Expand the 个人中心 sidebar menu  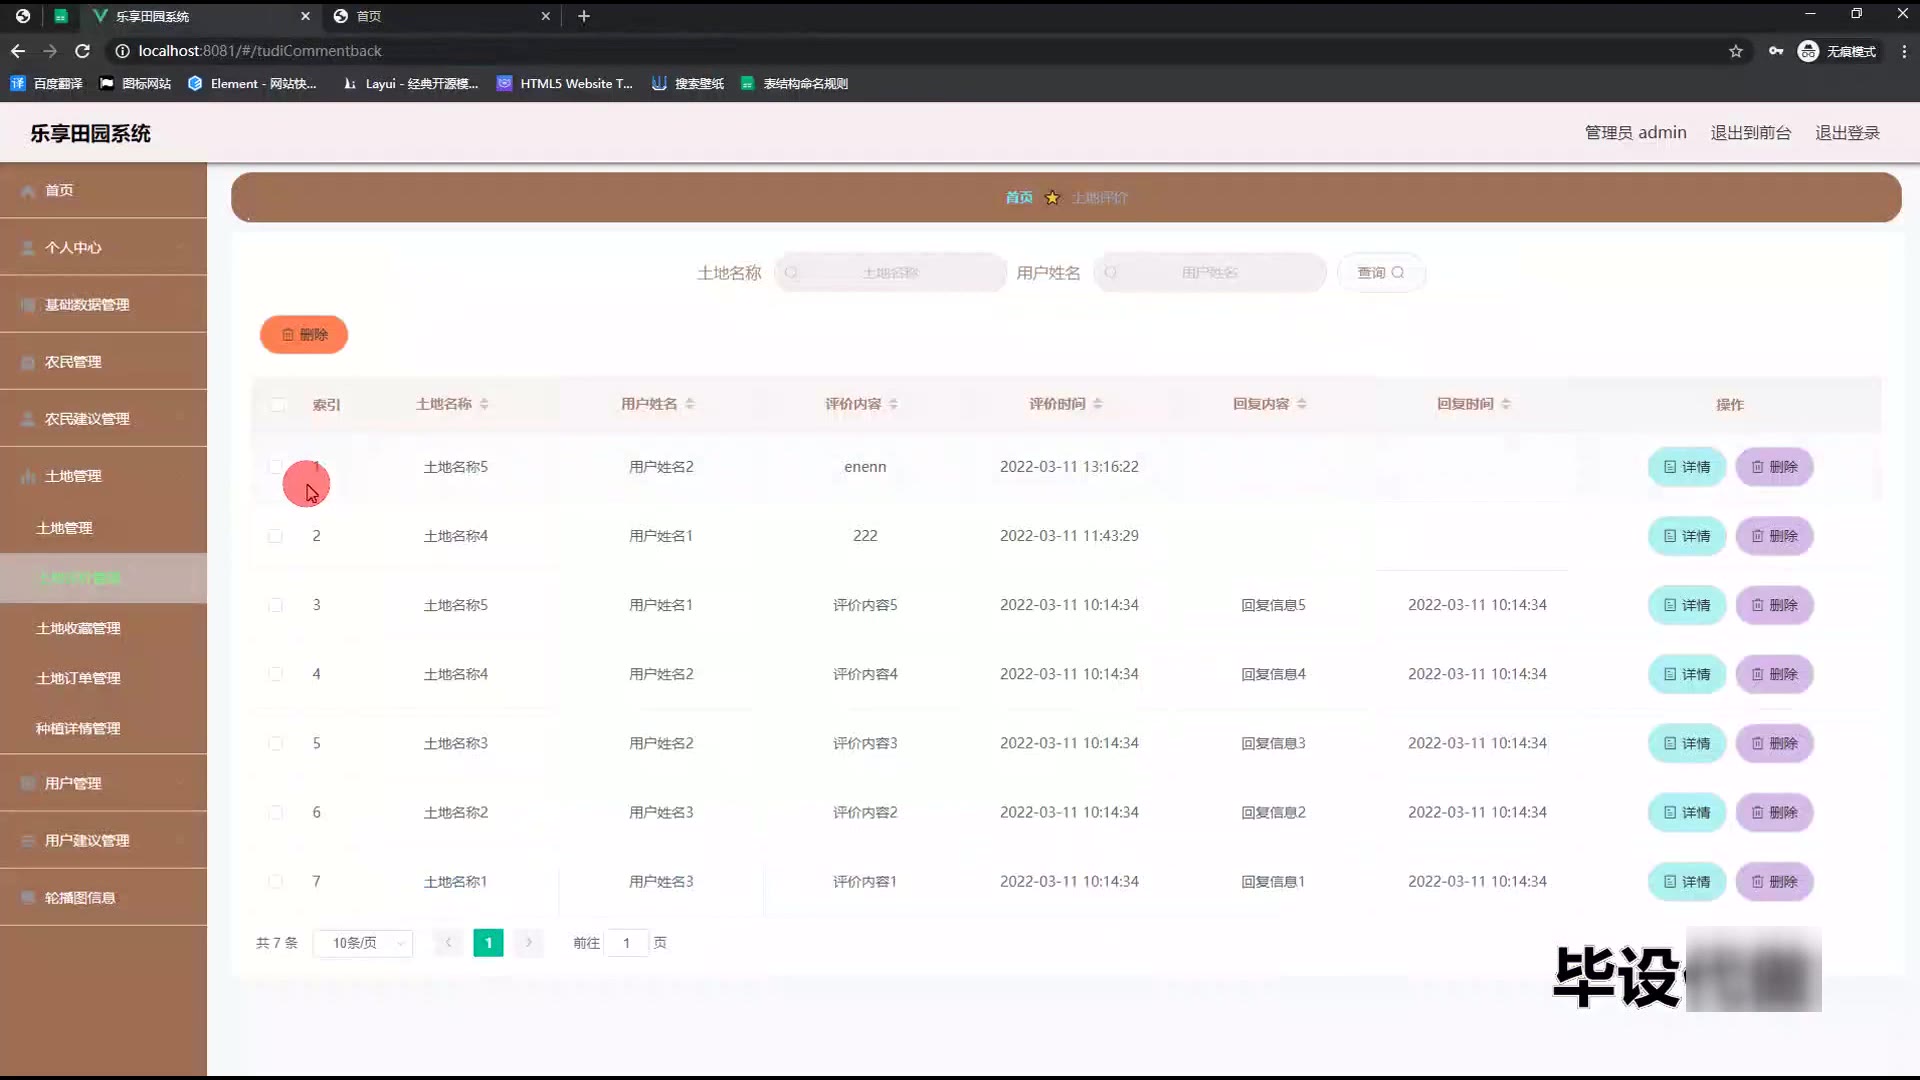(103, 247)
